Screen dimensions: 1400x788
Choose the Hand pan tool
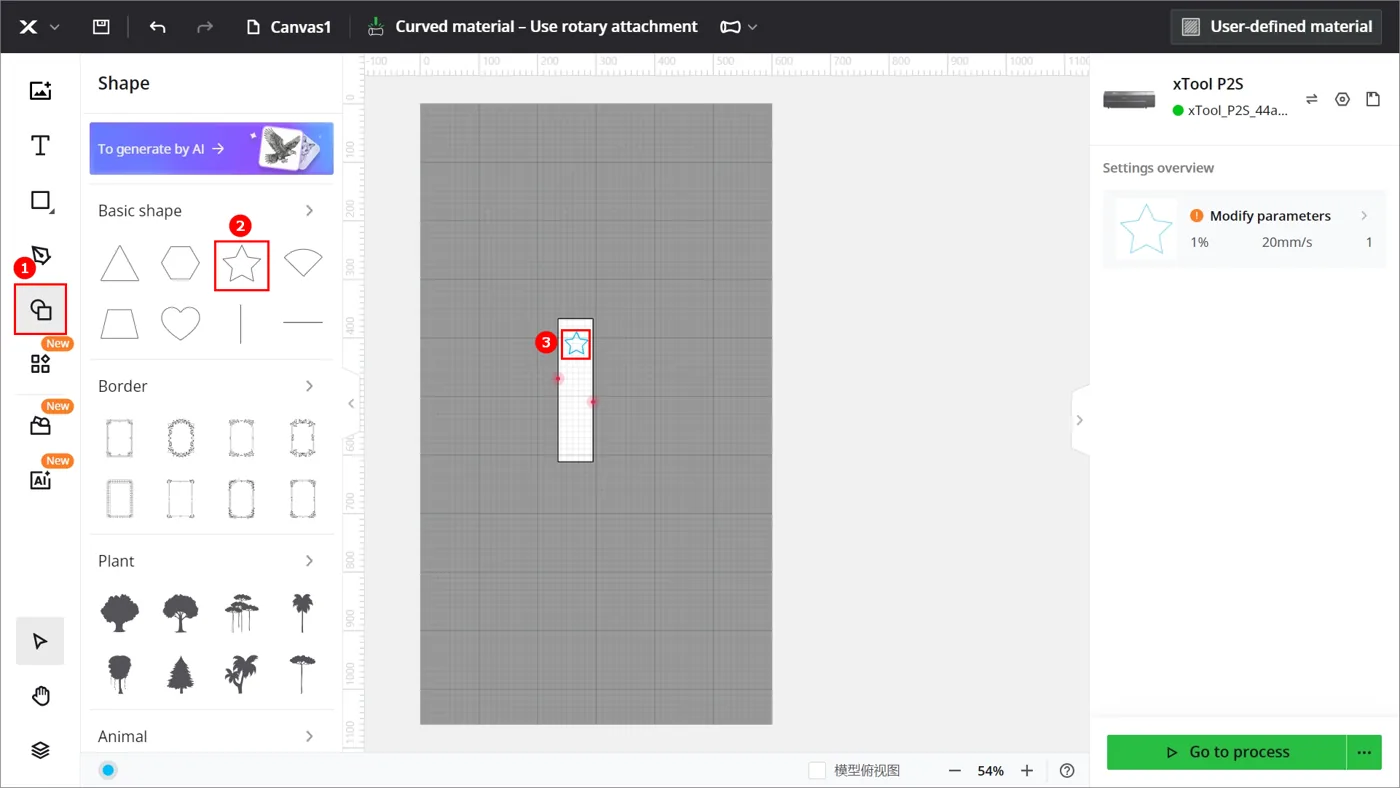click(x=40, y=696)
